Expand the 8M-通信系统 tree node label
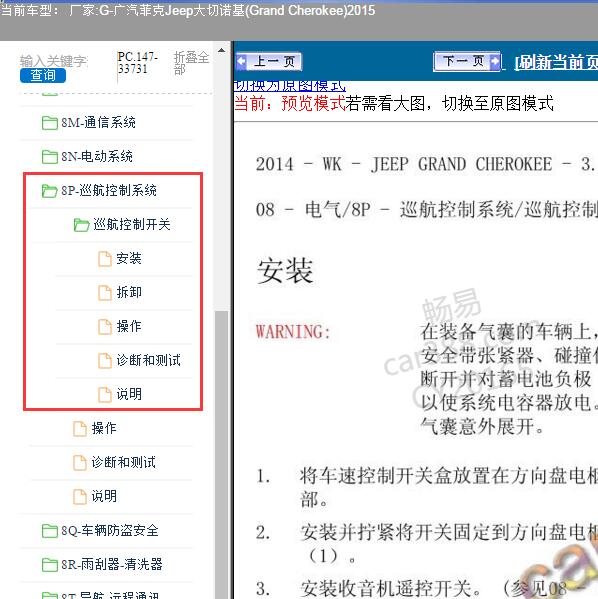 point(98,123)
